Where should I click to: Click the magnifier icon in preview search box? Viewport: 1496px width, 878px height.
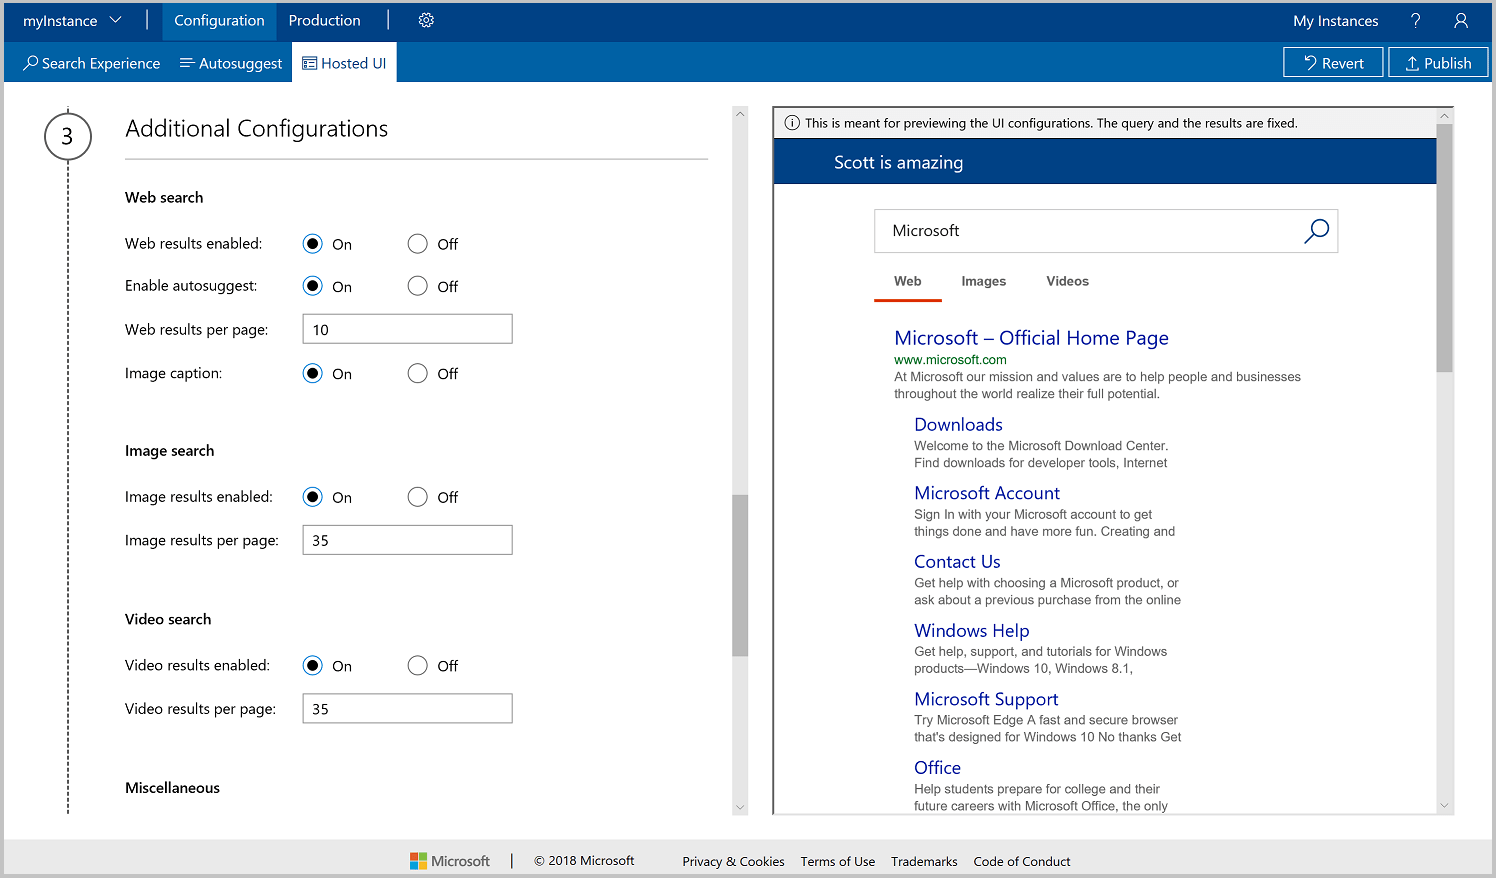(x=1316, y=230)
